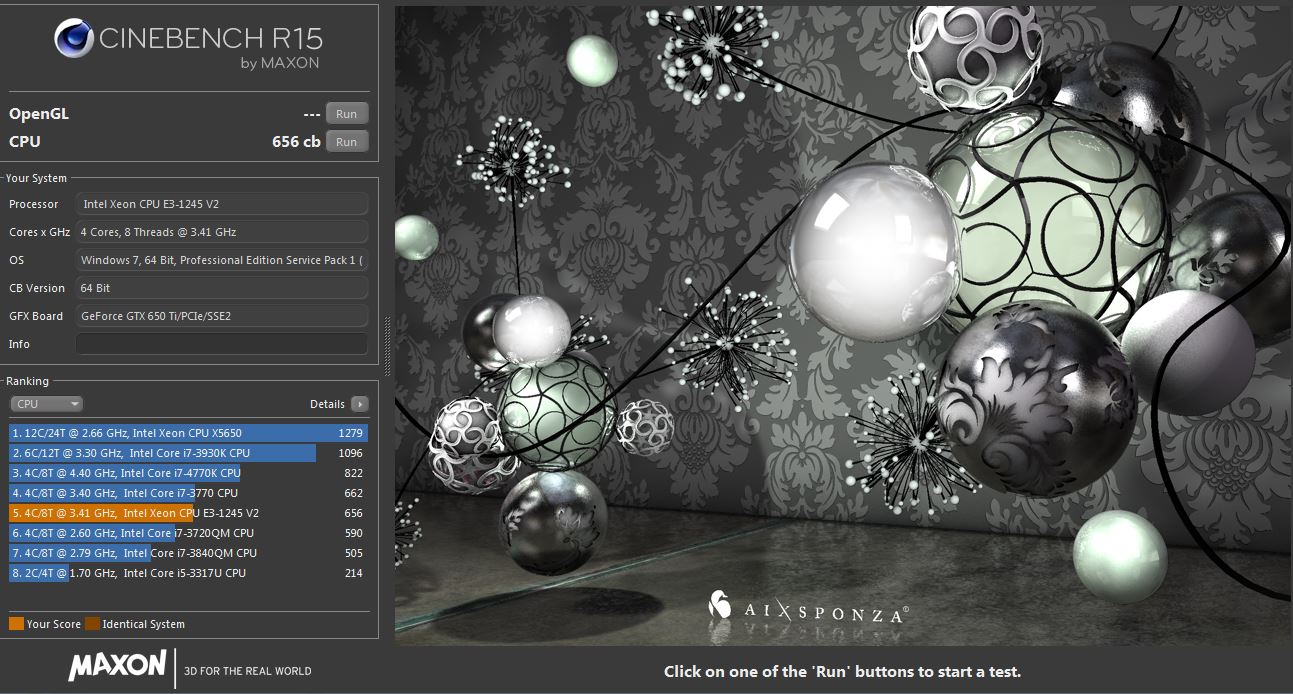Select the CB Version field 64 Bit
Image resolution: width=1293 pixels, height=694 pixels.
point(222,288)
